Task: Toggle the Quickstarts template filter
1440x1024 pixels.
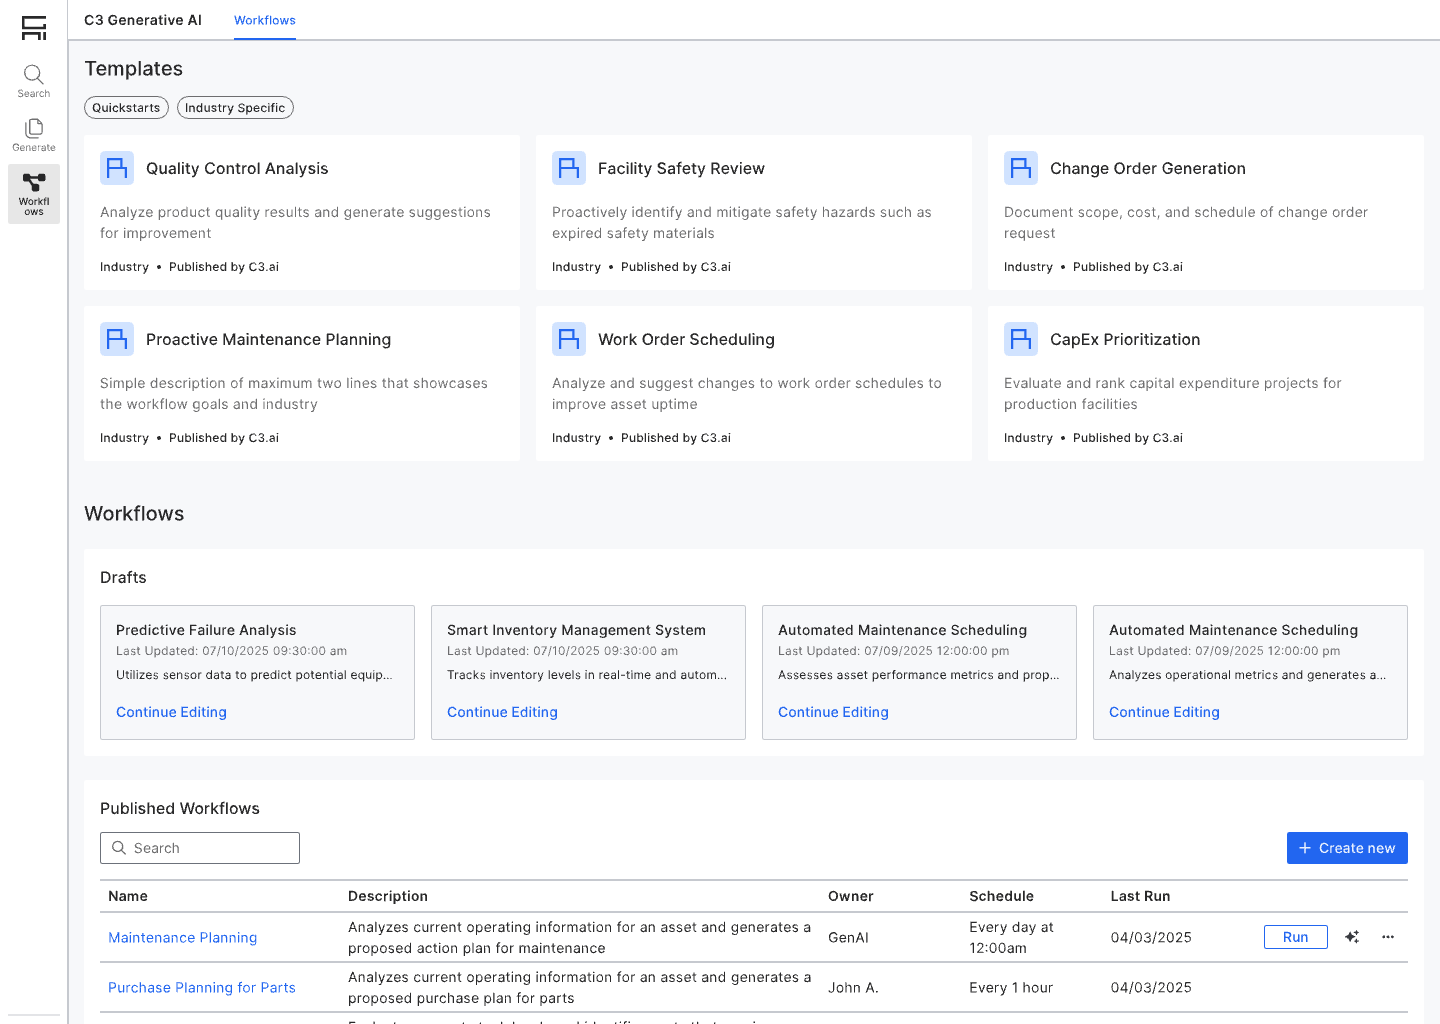Action: 126,108
